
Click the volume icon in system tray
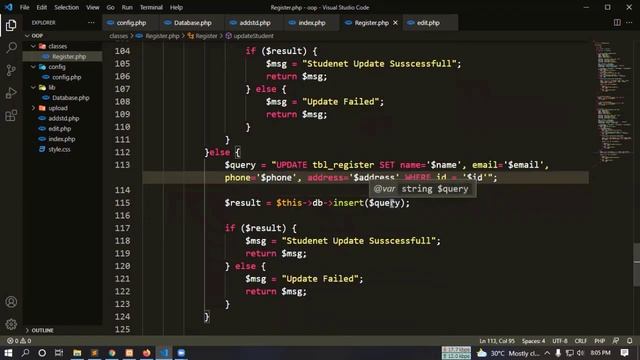[580, 353]
